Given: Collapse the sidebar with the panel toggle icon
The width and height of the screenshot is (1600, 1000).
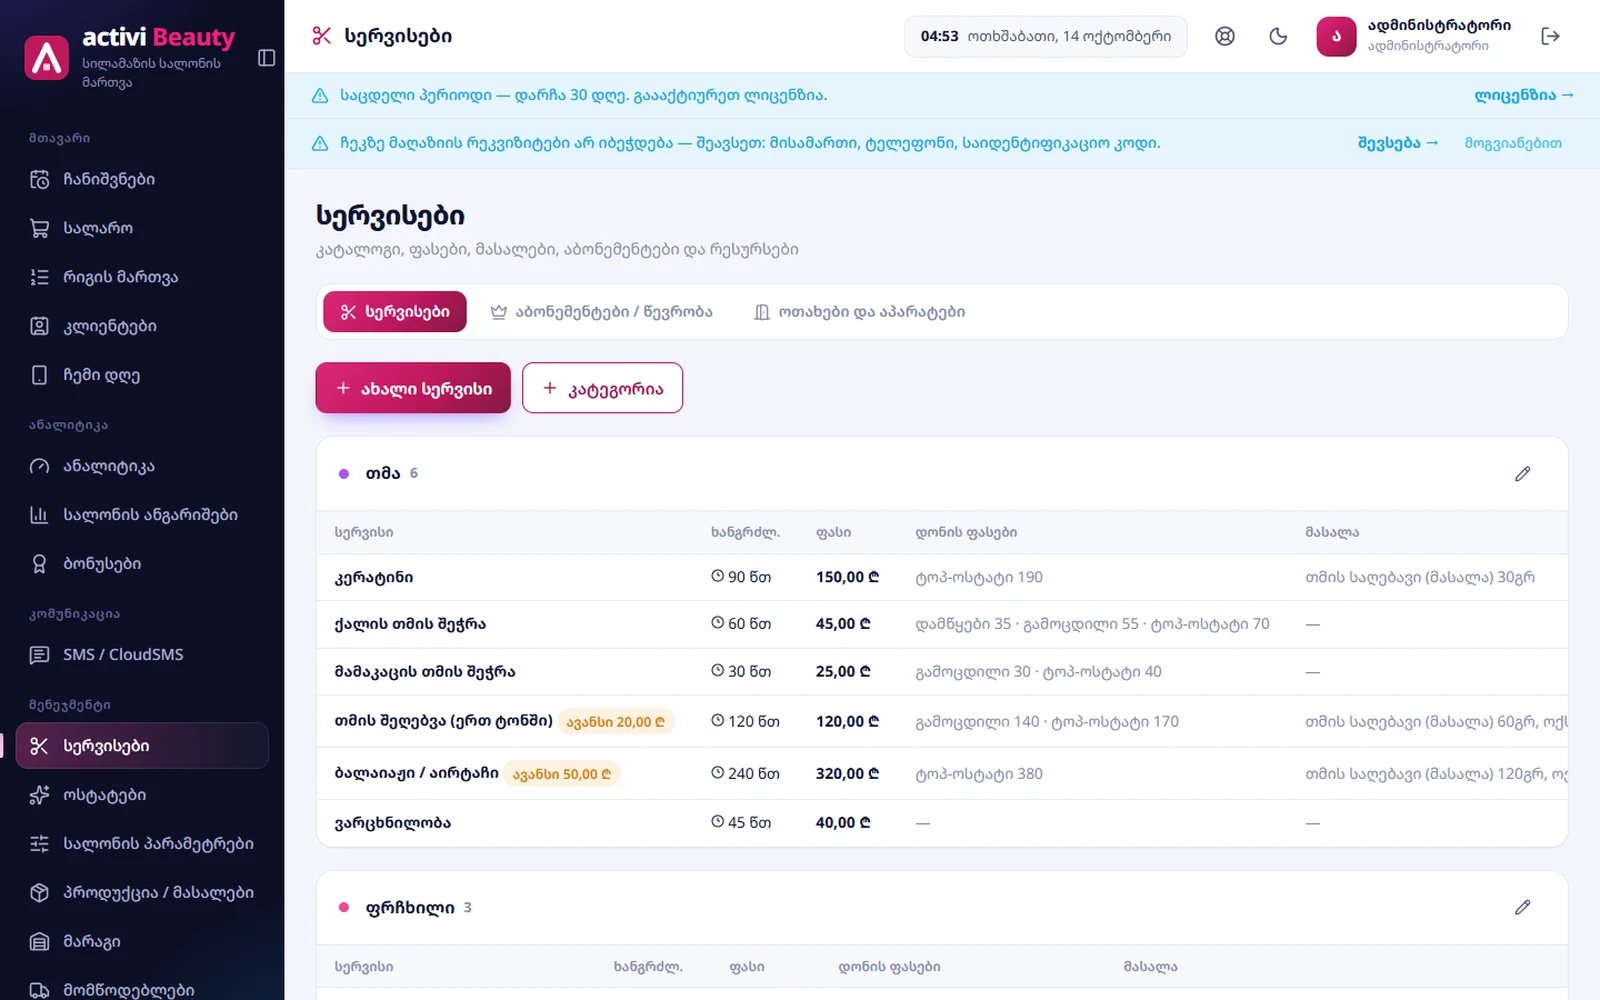Looking at the screenshot, I should tap(266, 57).
